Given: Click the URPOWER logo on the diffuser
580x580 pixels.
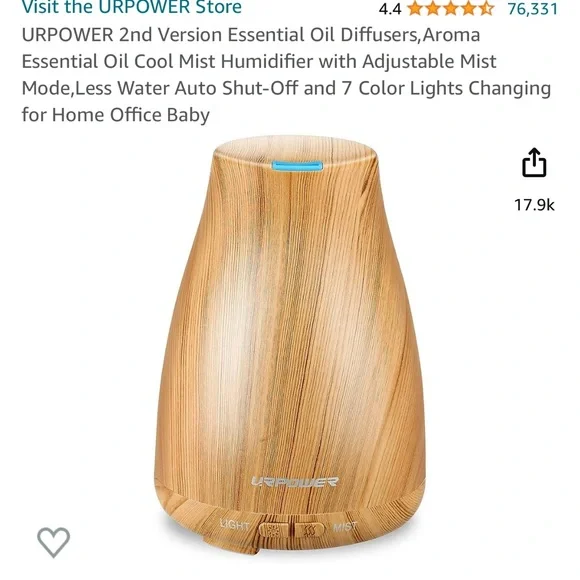Looking at the screenshot, I should coord(294,482).
